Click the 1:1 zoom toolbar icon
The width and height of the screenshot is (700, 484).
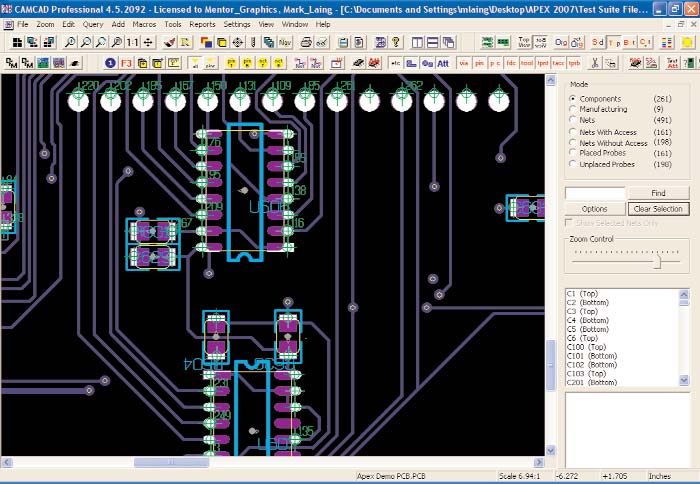[132, 43]
